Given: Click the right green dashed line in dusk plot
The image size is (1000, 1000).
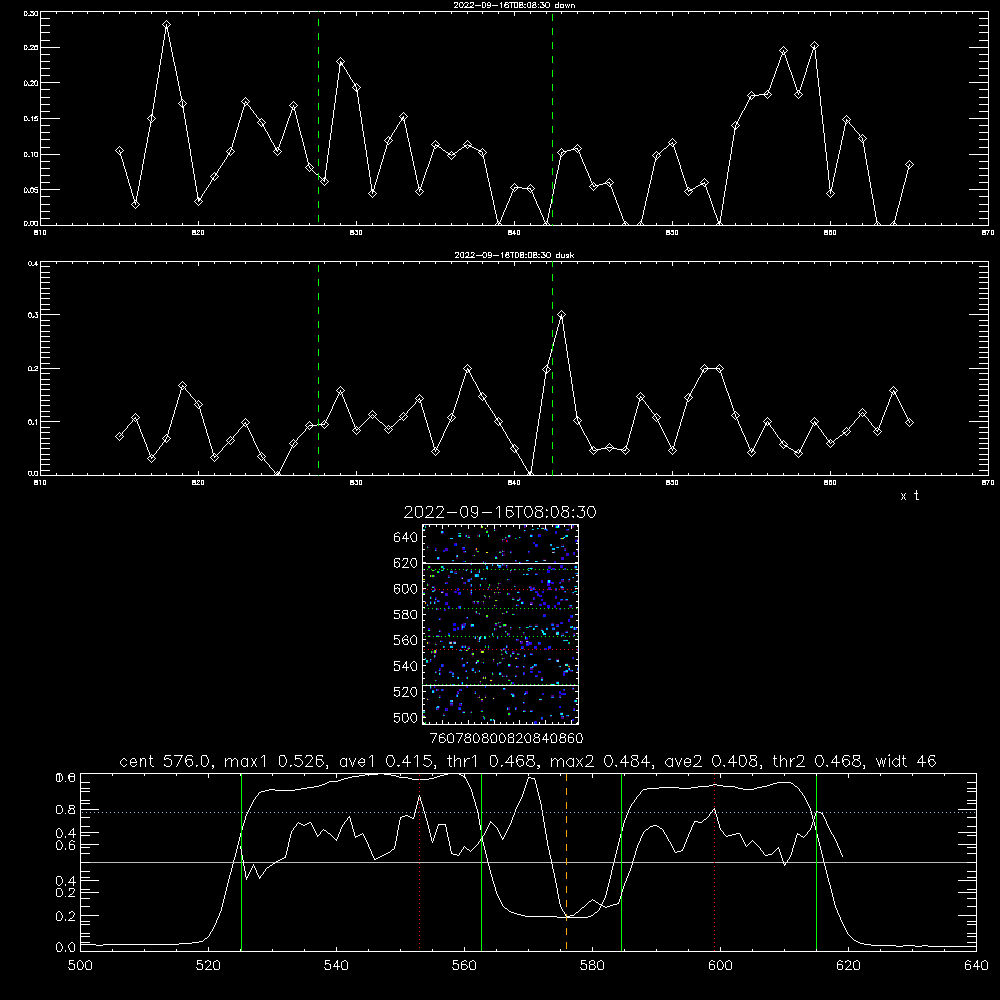Looking at the screenshot, I should pos(552,368).
